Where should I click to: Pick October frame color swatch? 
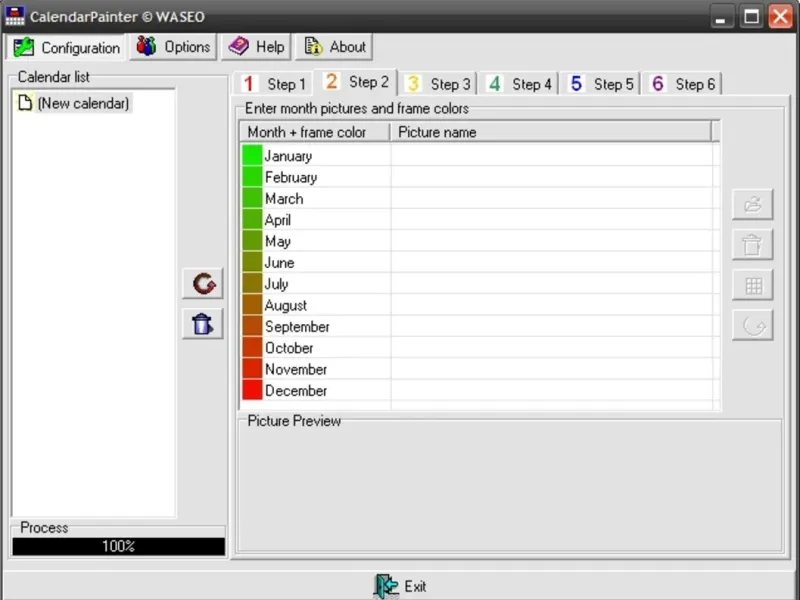click(252, 348)
